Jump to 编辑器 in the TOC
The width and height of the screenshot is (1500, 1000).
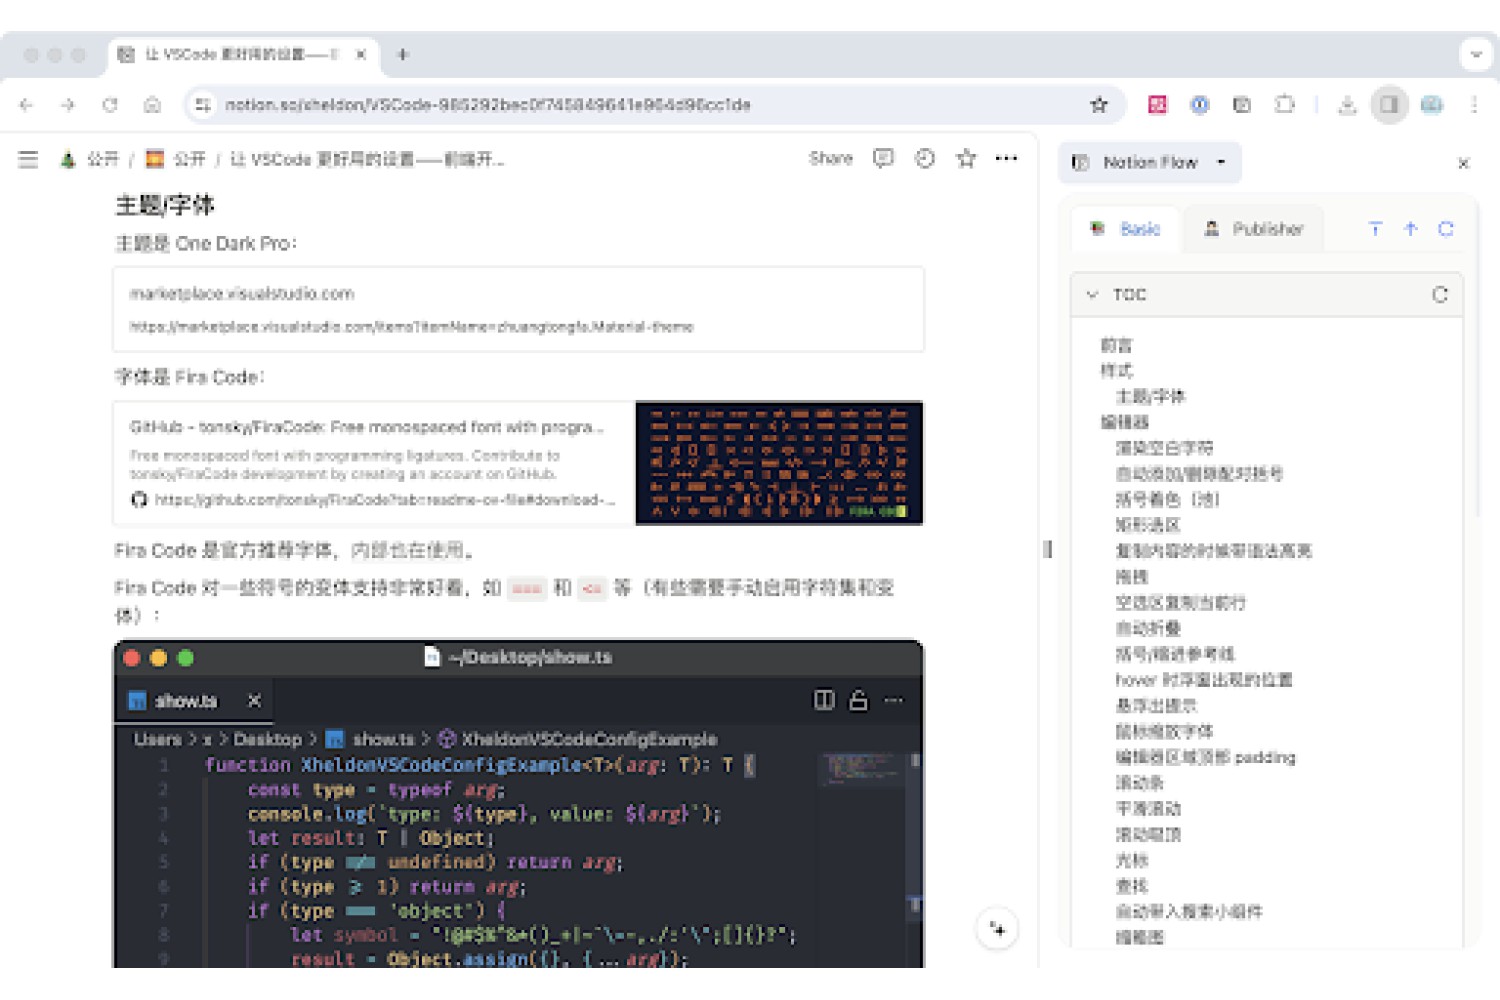pos(1125,422)
